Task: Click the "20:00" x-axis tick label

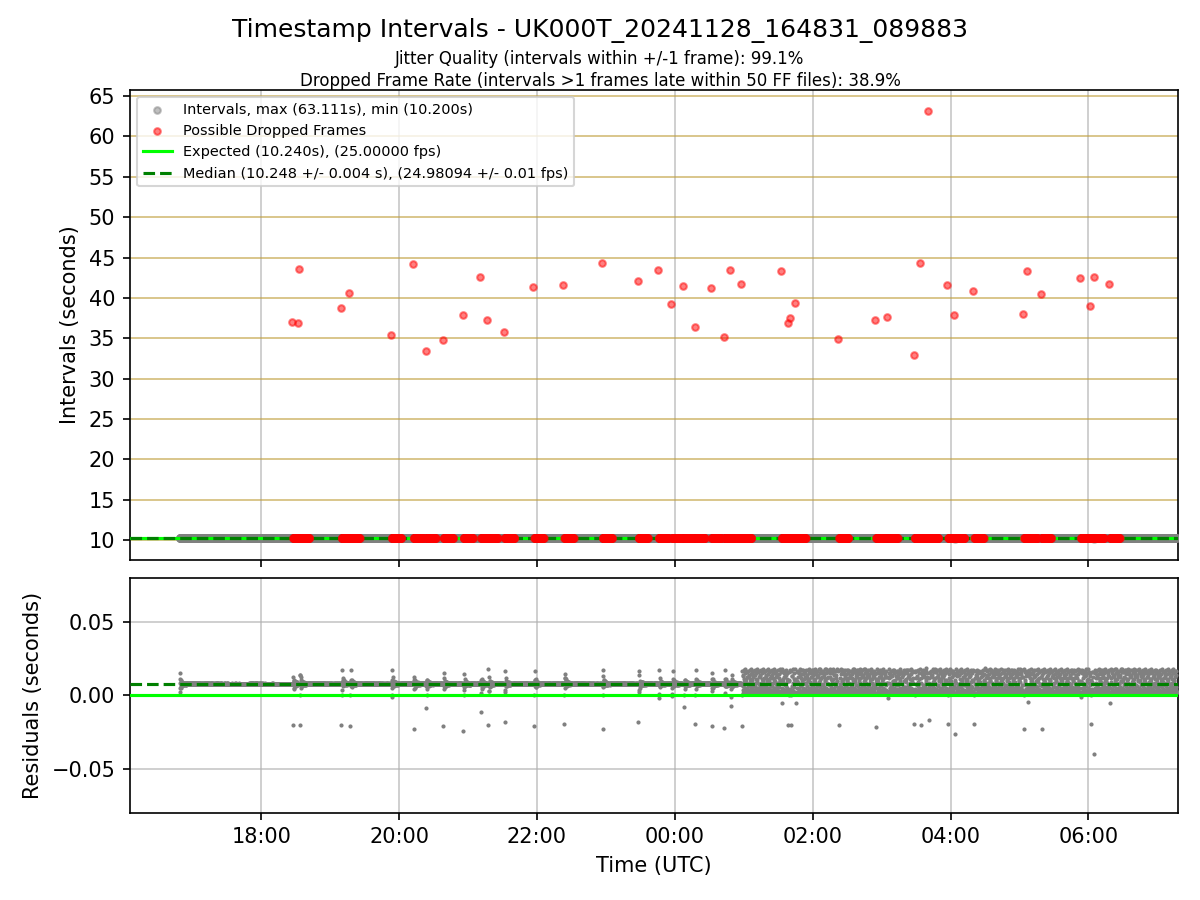Action: pyautogui.click(x=399, y=834)
